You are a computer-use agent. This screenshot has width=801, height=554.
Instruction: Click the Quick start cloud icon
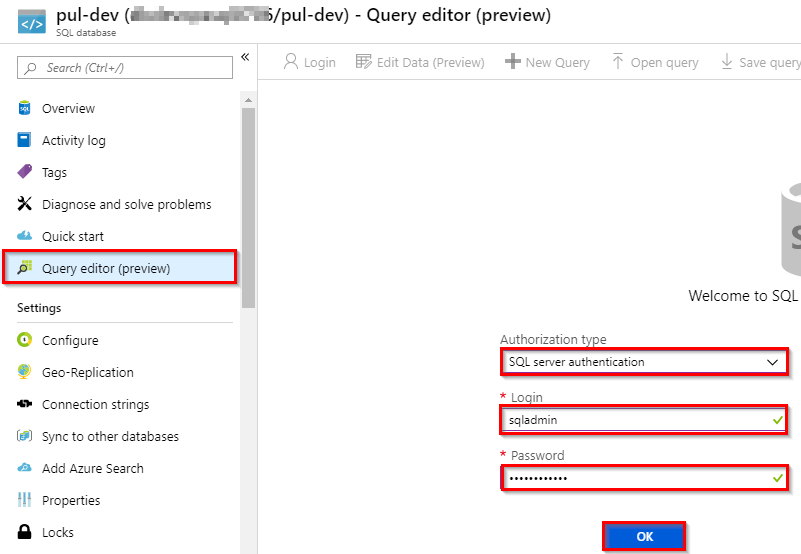tap(24, 236)
